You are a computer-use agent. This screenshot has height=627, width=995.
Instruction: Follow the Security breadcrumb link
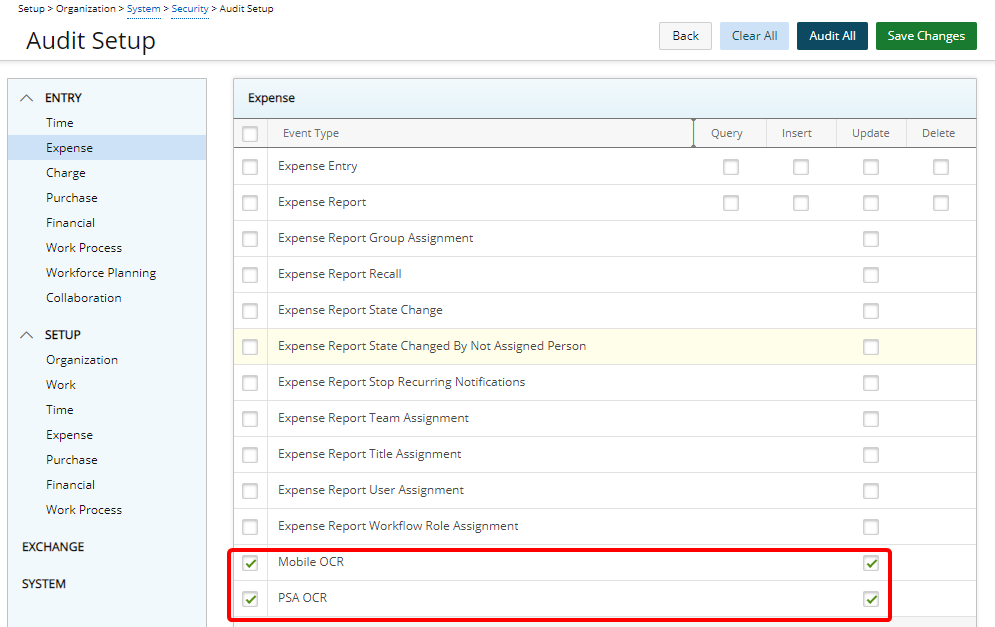(x=190, y=9)
